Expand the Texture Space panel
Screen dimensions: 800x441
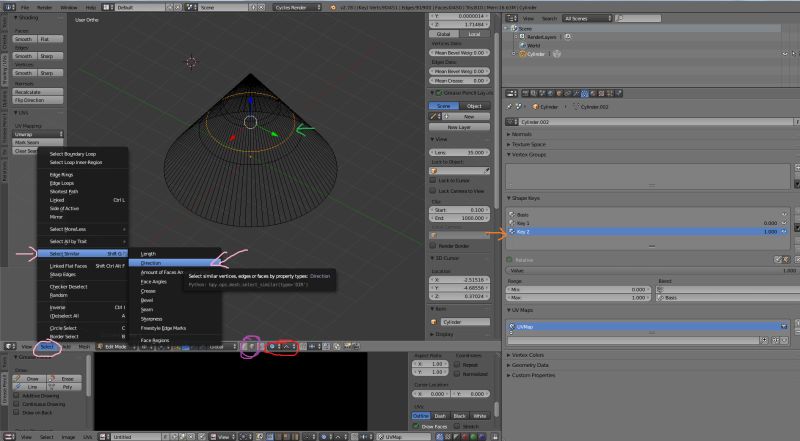526,144
